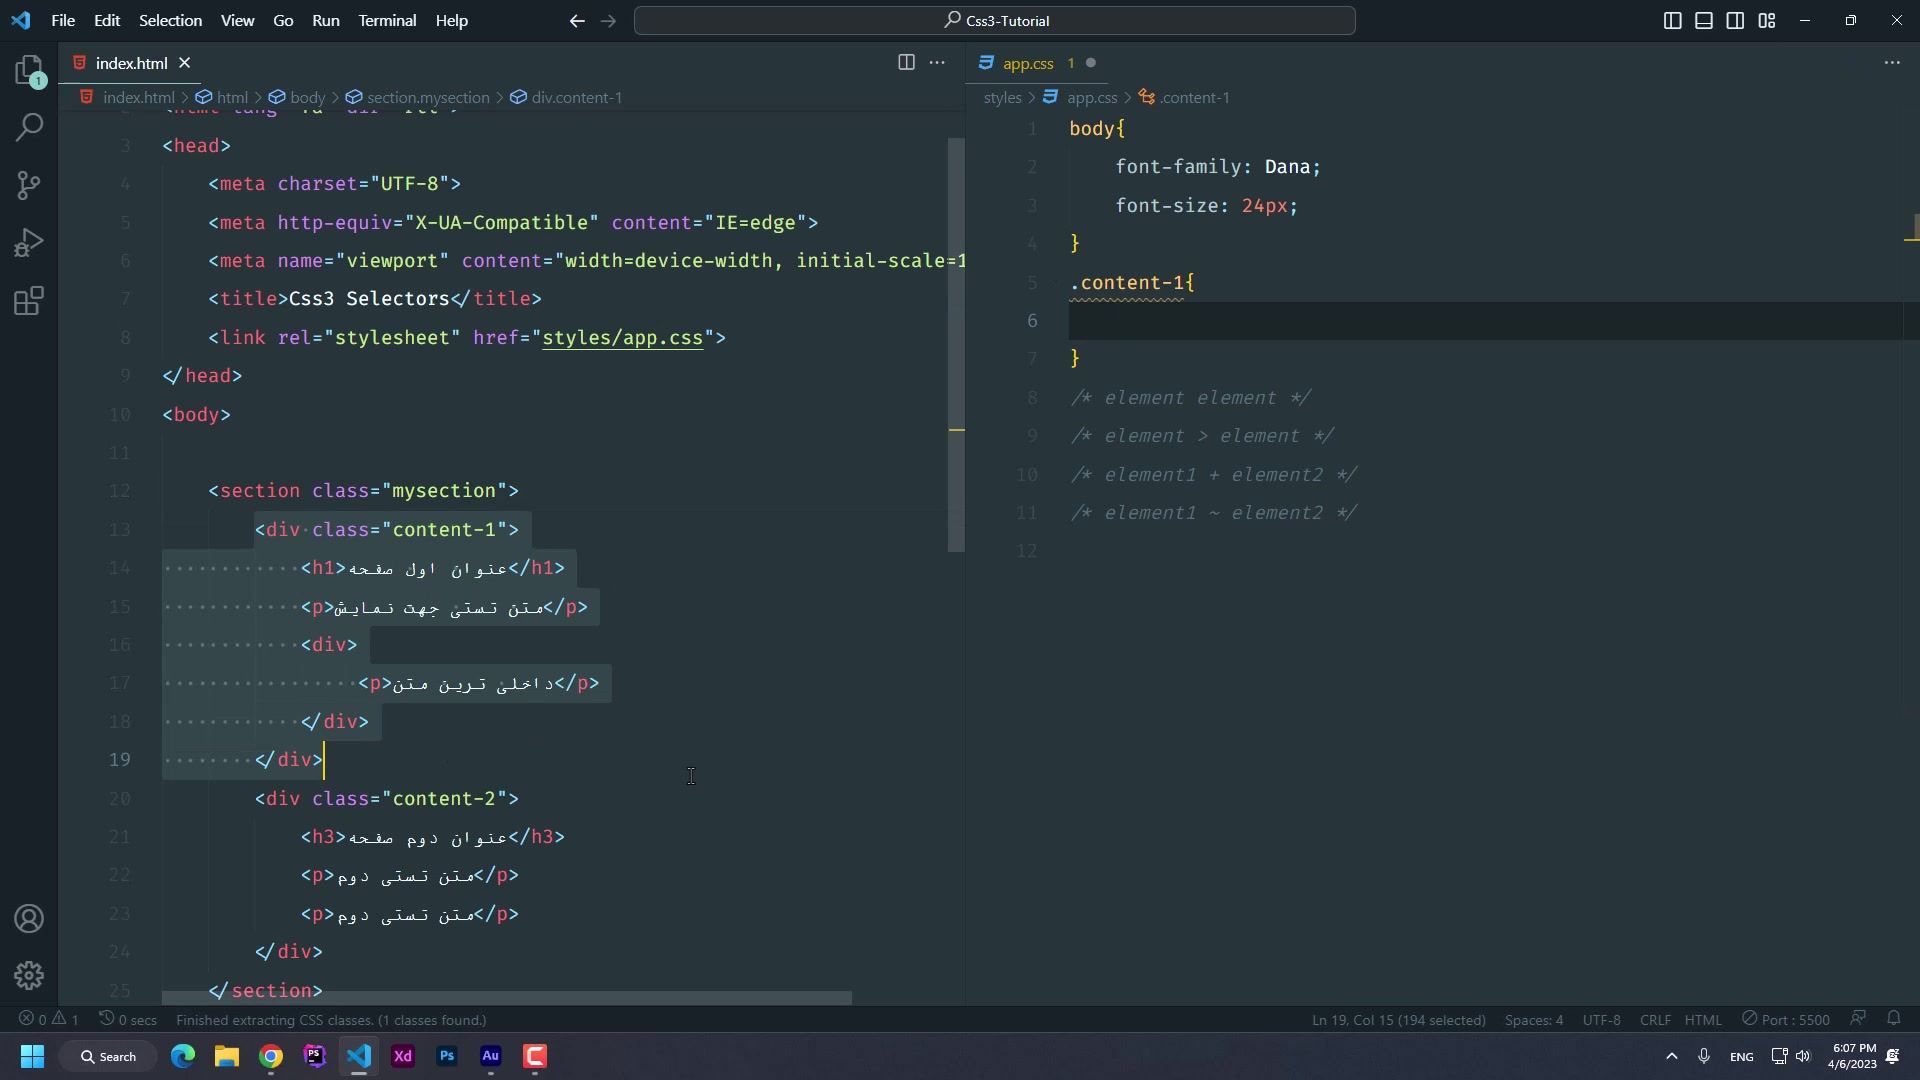Screen dimensions: 1920x1080
Task: Follow the styles/app.css link in href
Action: [x=622, y=338]
